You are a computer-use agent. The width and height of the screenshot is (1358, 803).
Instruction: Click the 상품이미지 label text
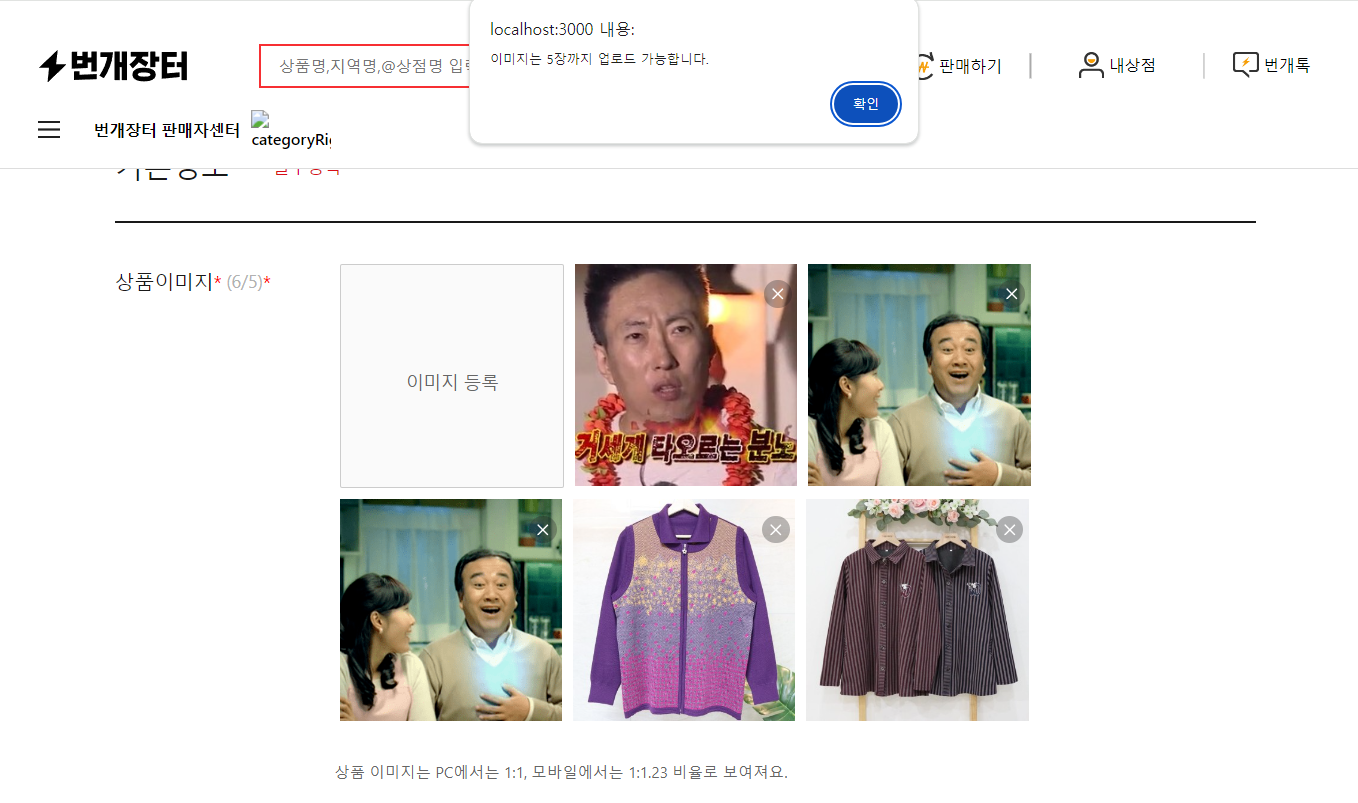coord(165,282)
